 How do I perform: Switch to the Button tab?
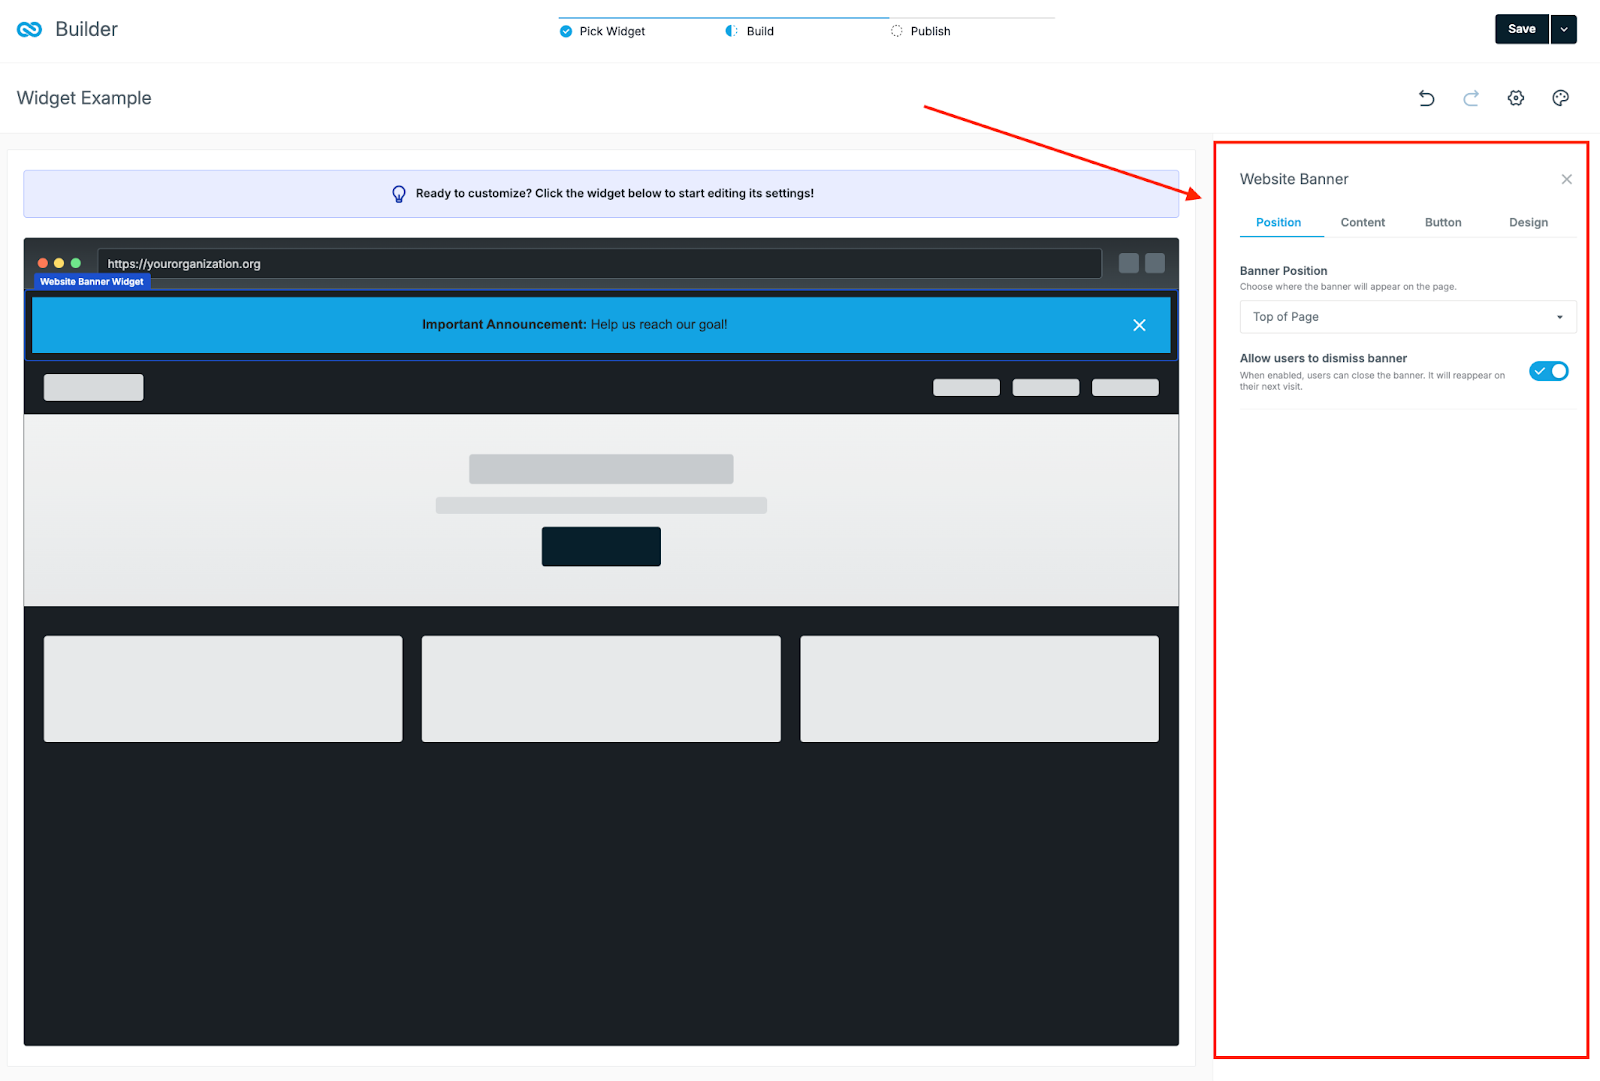(x=1443, y=223)
